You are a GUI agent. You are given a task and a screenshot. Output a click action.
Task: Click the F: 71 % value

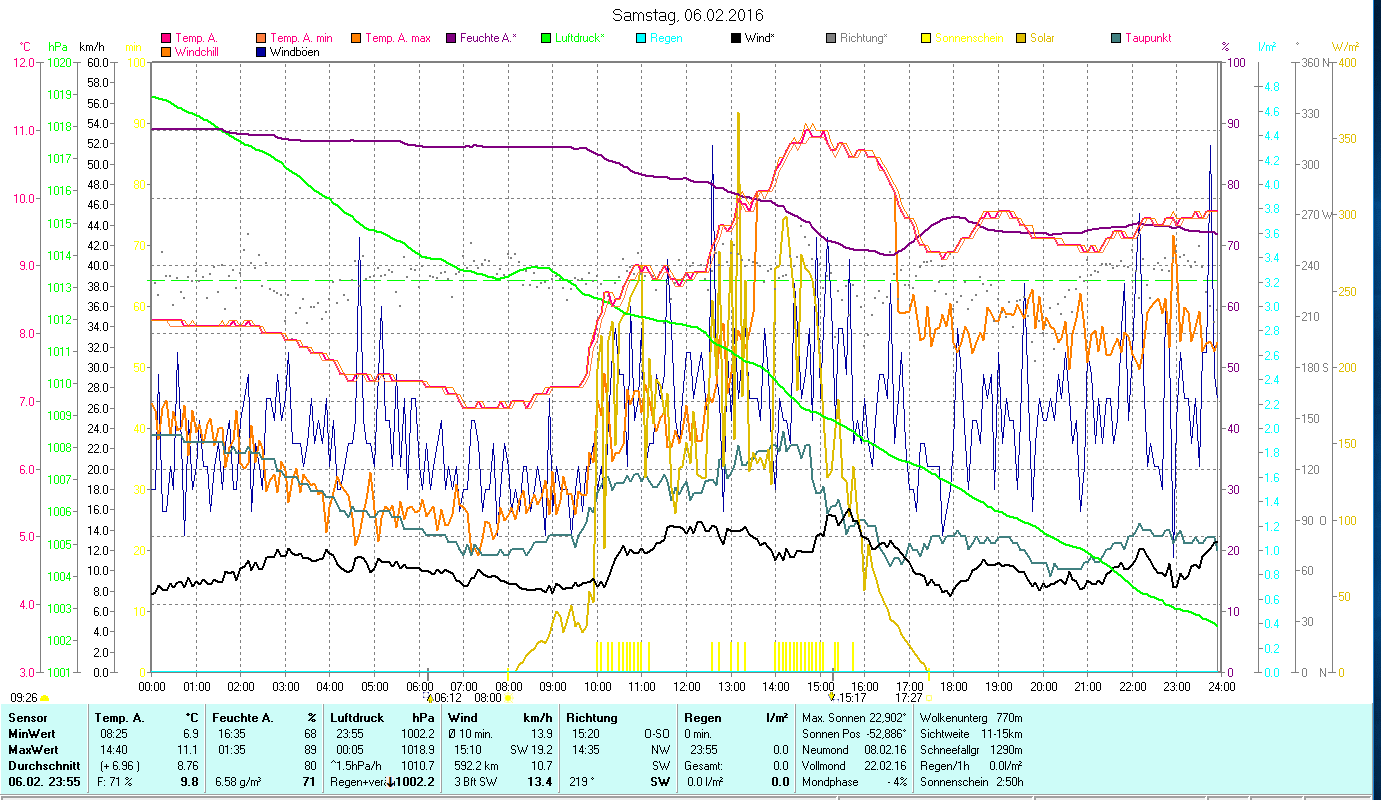pos(114,782)
